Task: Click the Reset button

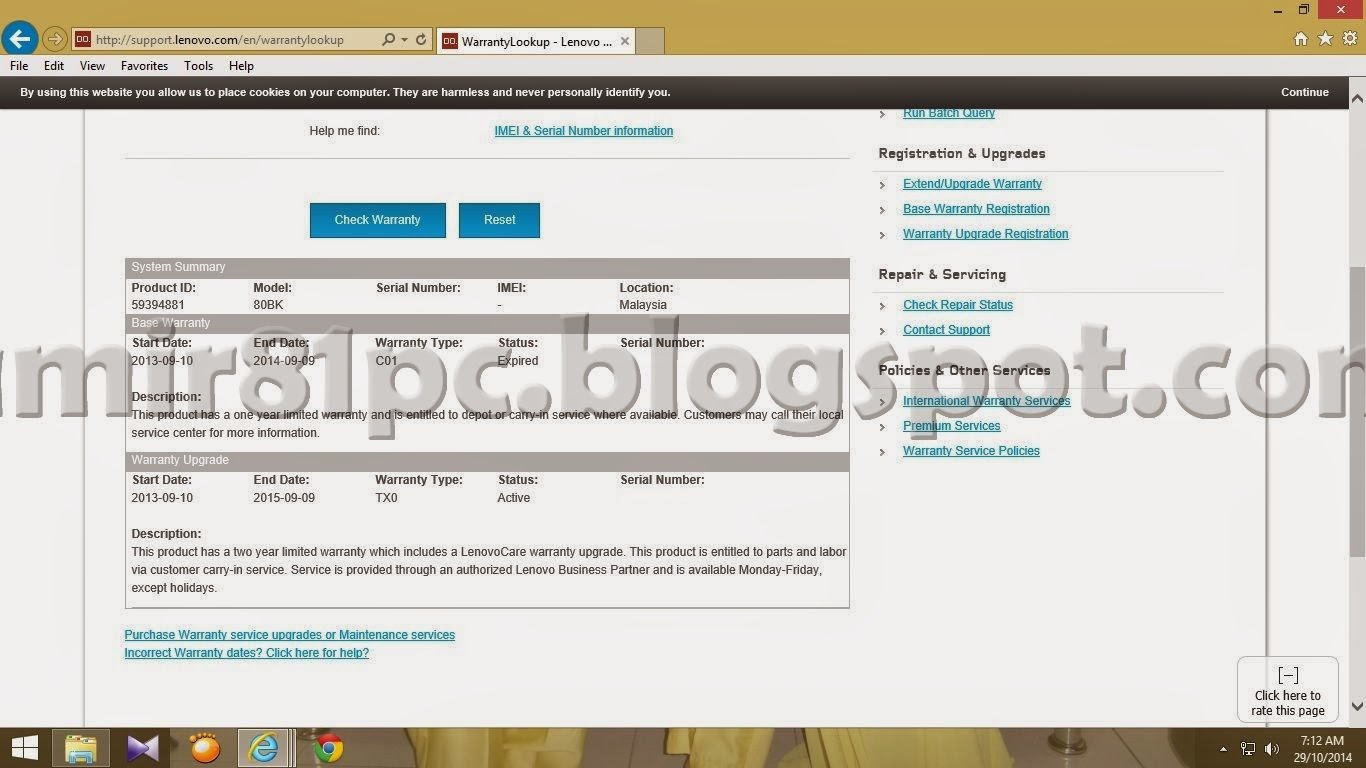Action: click(499, 220)
